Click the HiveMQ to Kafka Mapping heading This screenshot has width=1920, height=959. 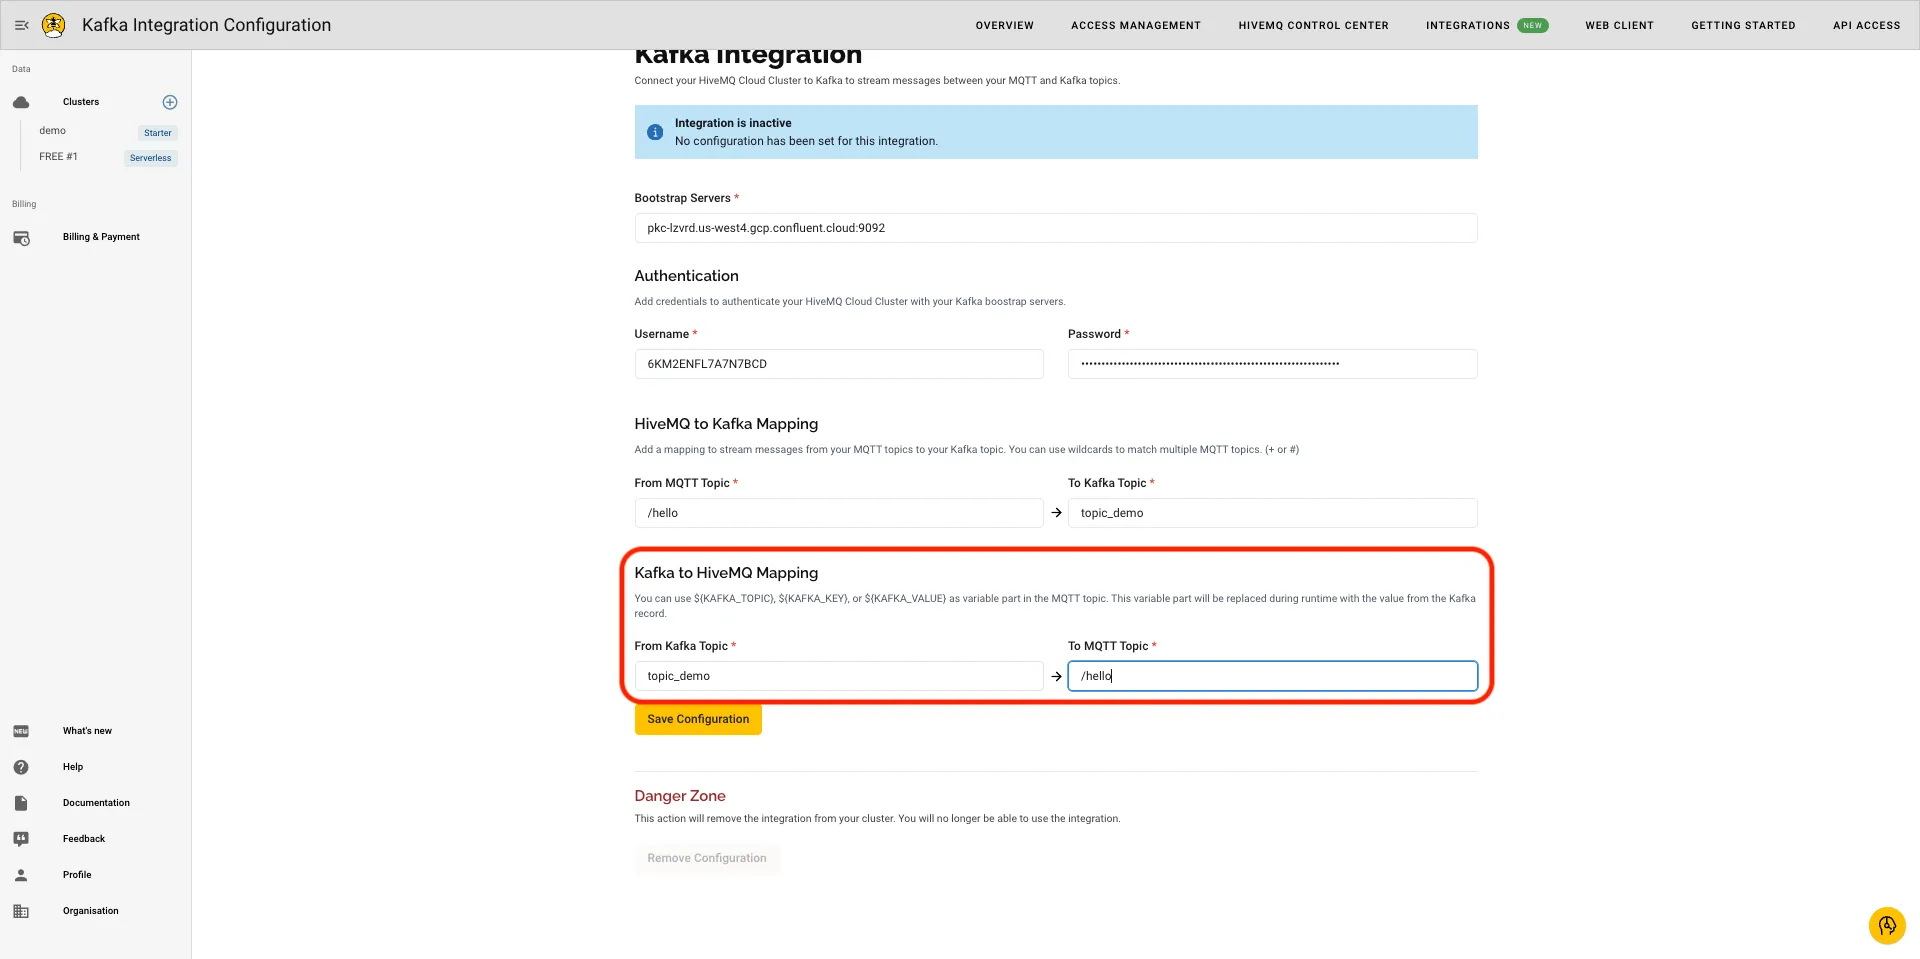pyautogui.click(x=726, y=424)
